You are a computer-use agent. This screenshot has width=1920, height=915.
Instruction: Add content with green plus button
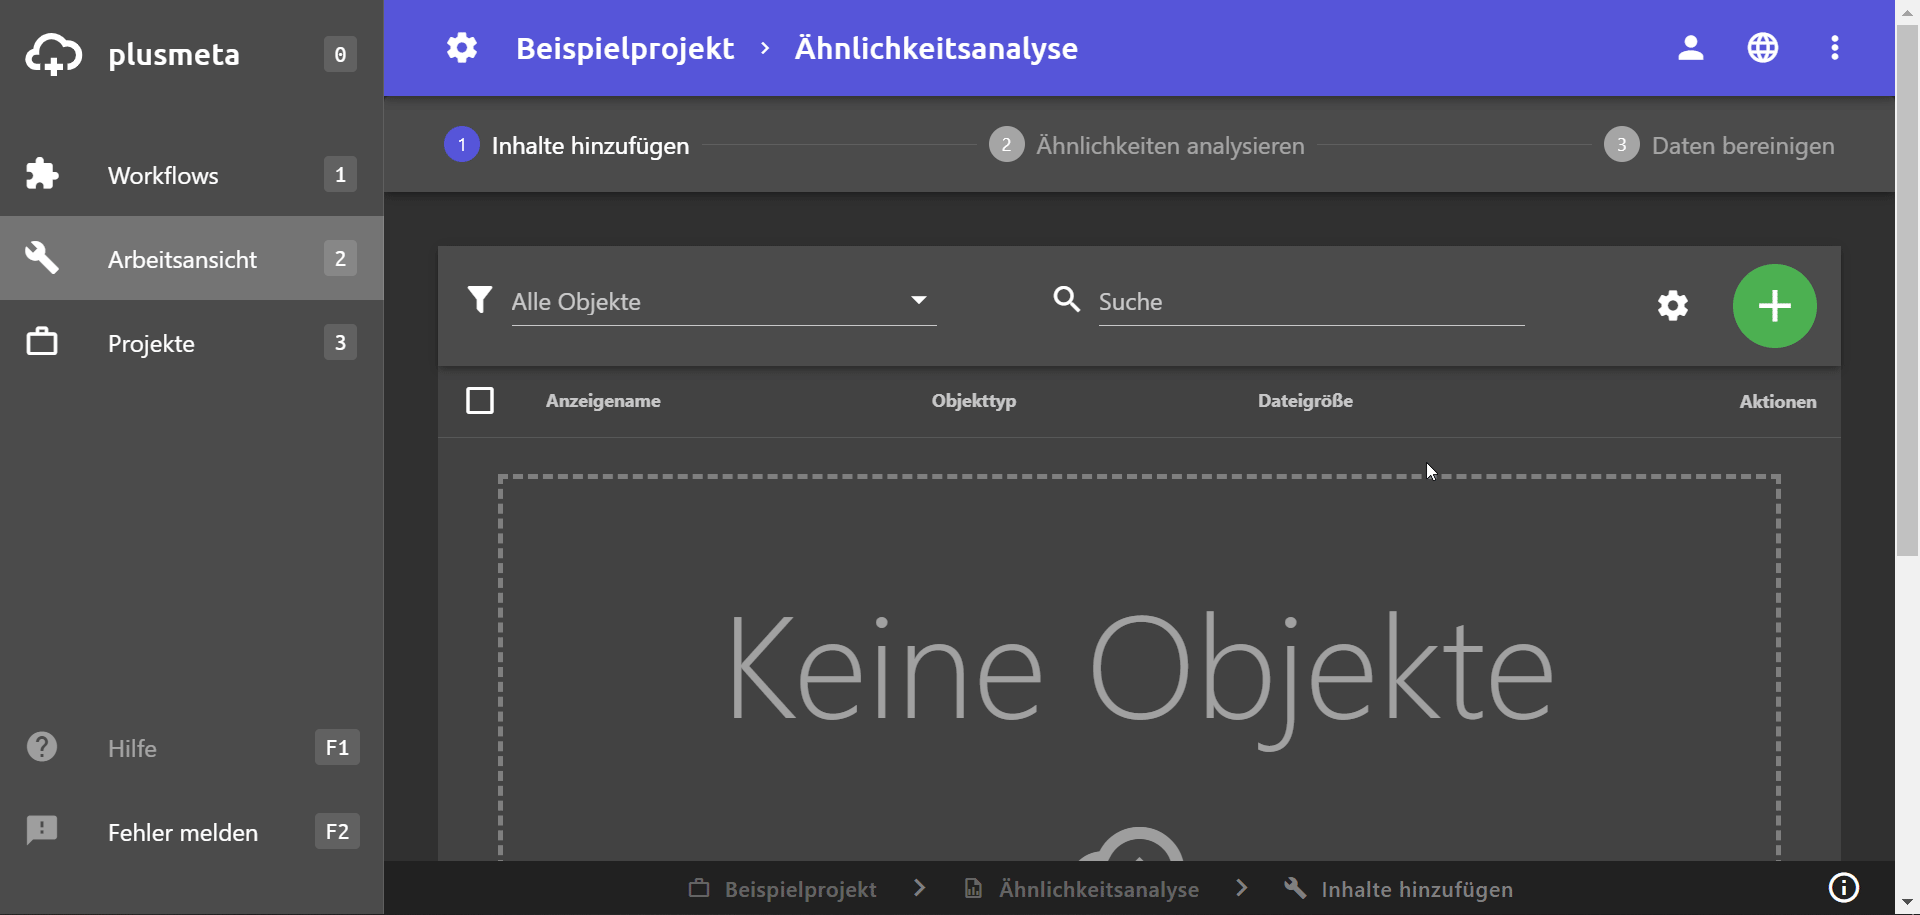pos(1775,306)
